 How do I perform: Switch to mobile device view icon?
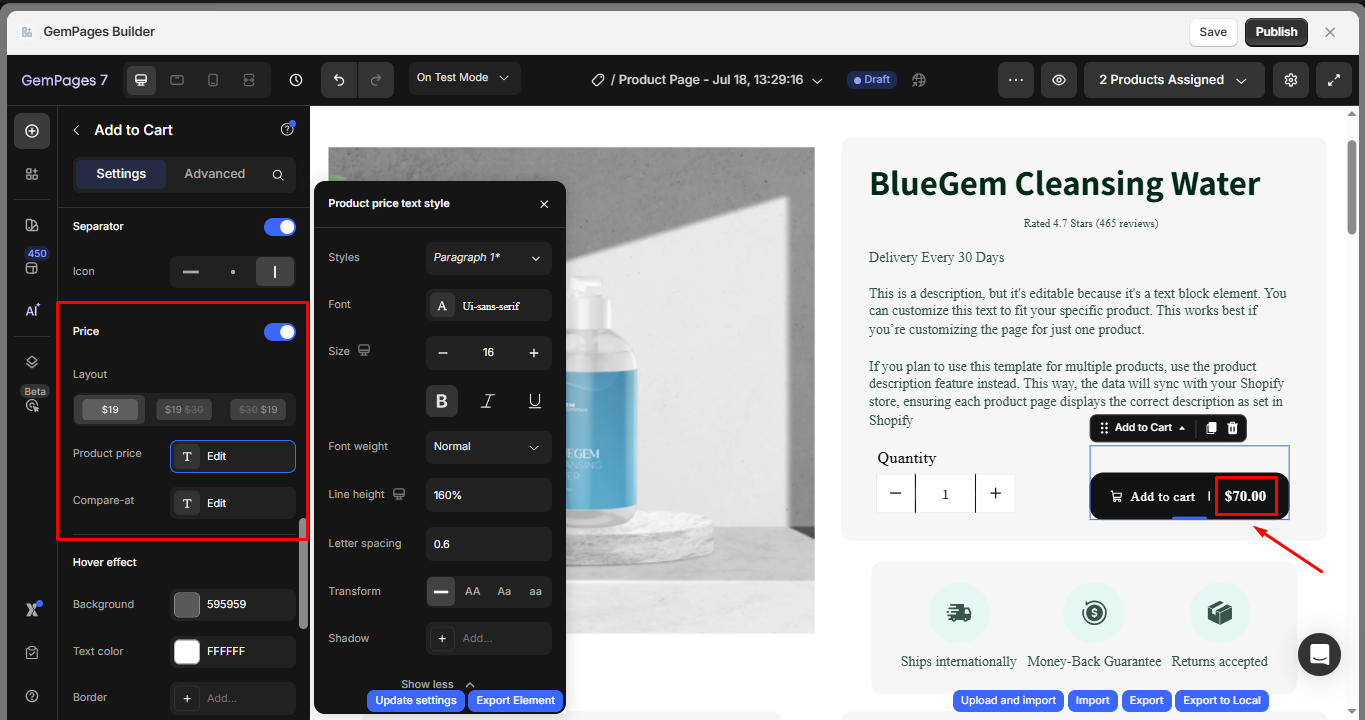(213, 80)
